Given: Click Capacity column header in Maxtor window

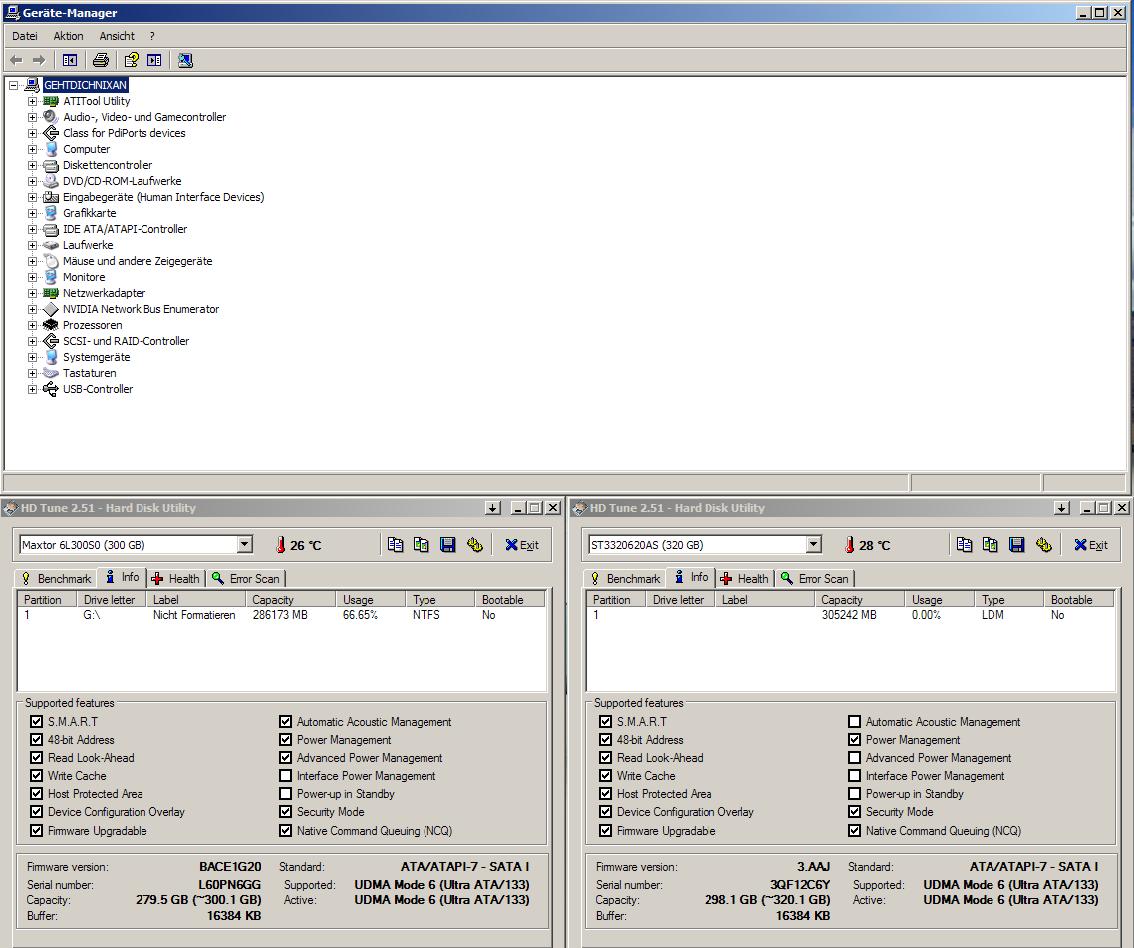Looking at the screenshot, I should pyautogui.click(x=291, y=599).
